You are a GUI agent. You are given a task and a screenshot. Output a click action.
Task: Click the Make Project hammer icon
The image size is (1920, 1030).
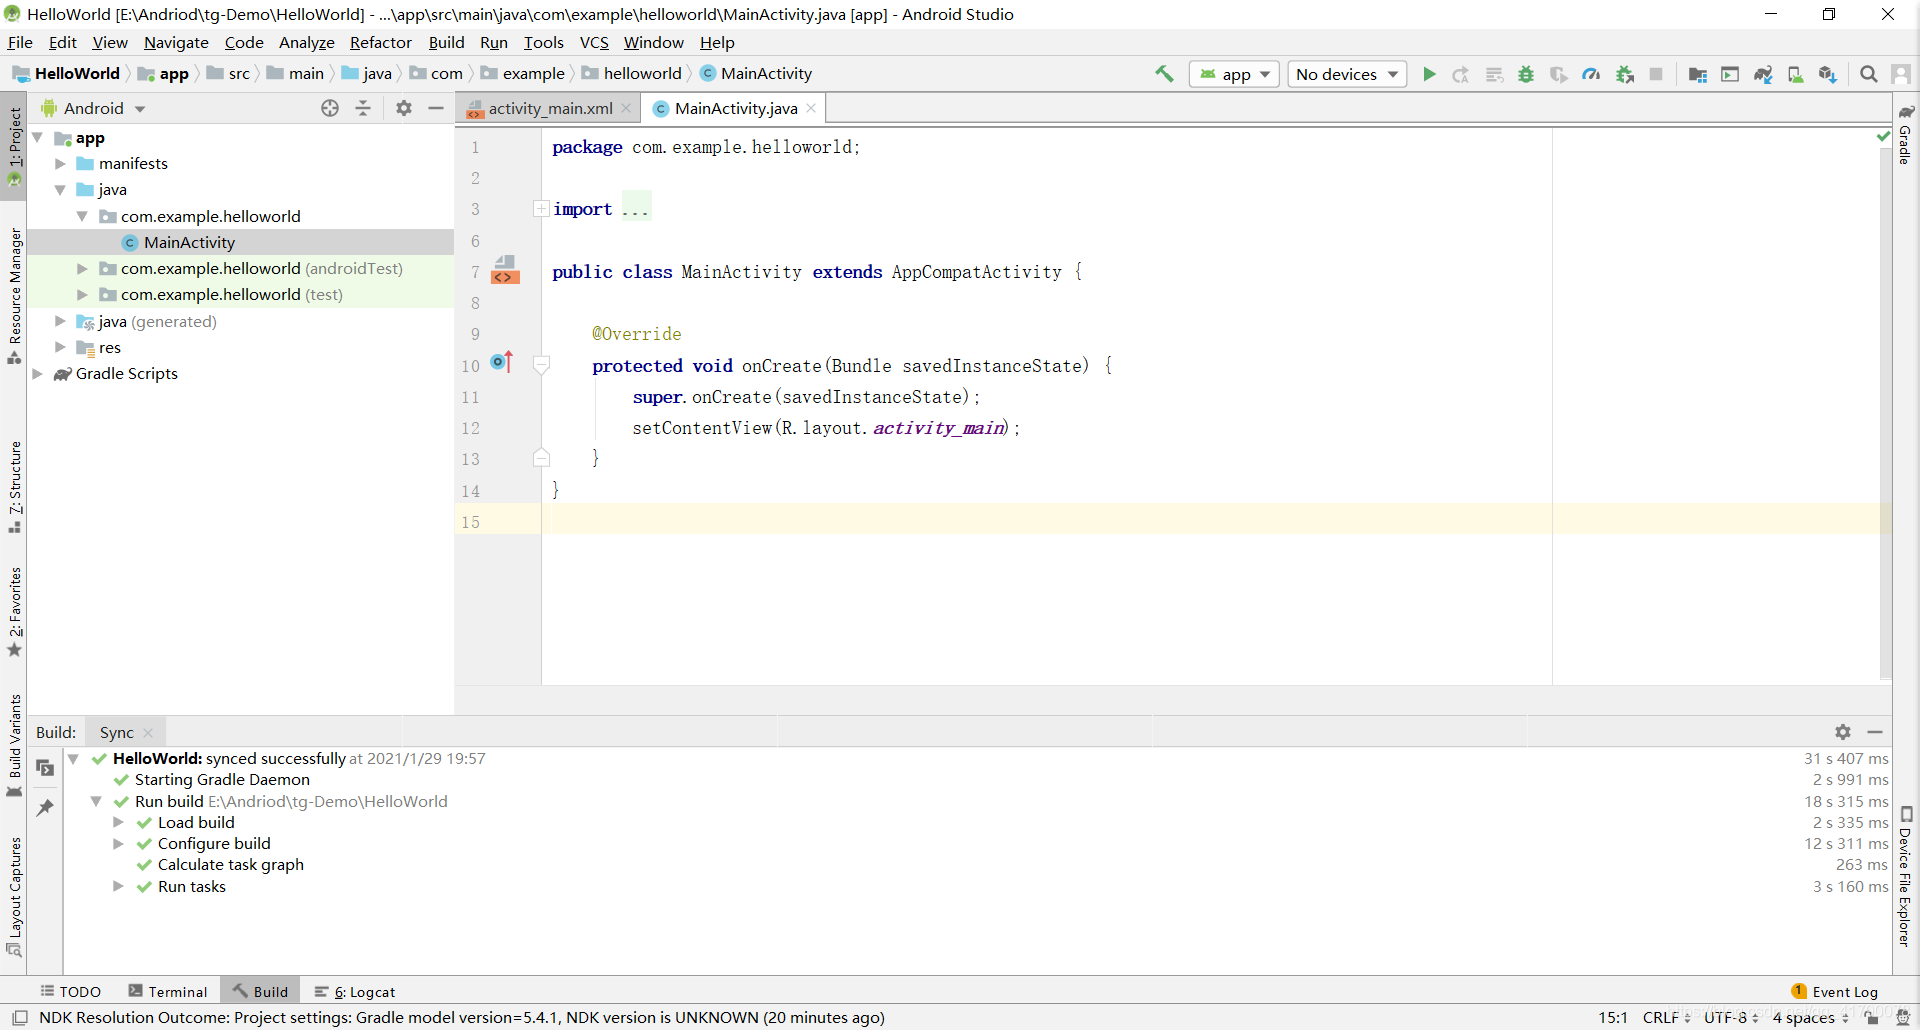coord(1164,74)
